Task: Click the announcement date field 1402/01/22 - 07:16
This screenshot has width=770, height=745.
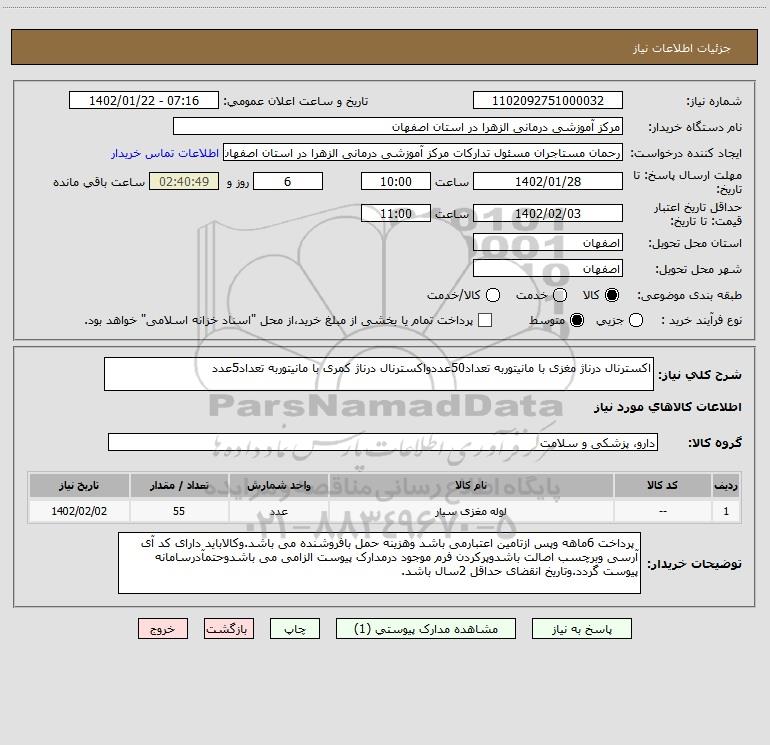Action: tap(144, 101)
